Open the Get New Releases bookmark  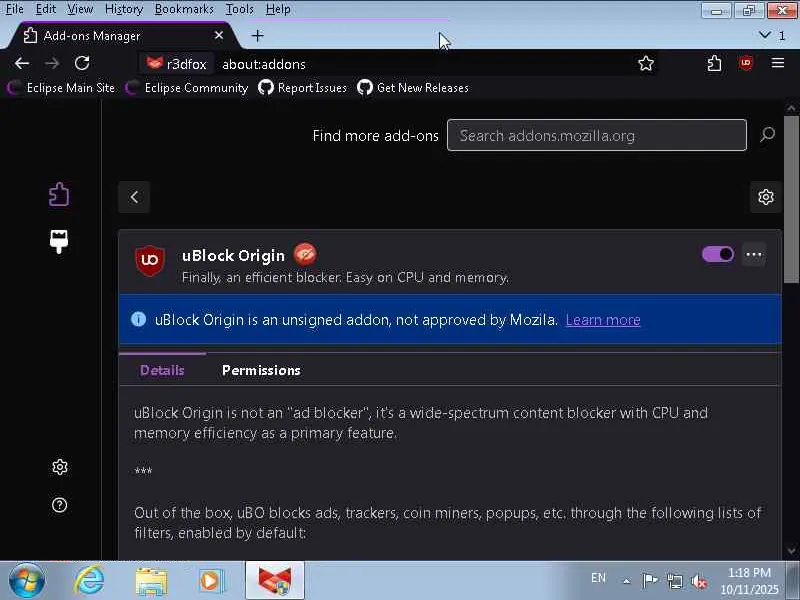click(413, 88)
